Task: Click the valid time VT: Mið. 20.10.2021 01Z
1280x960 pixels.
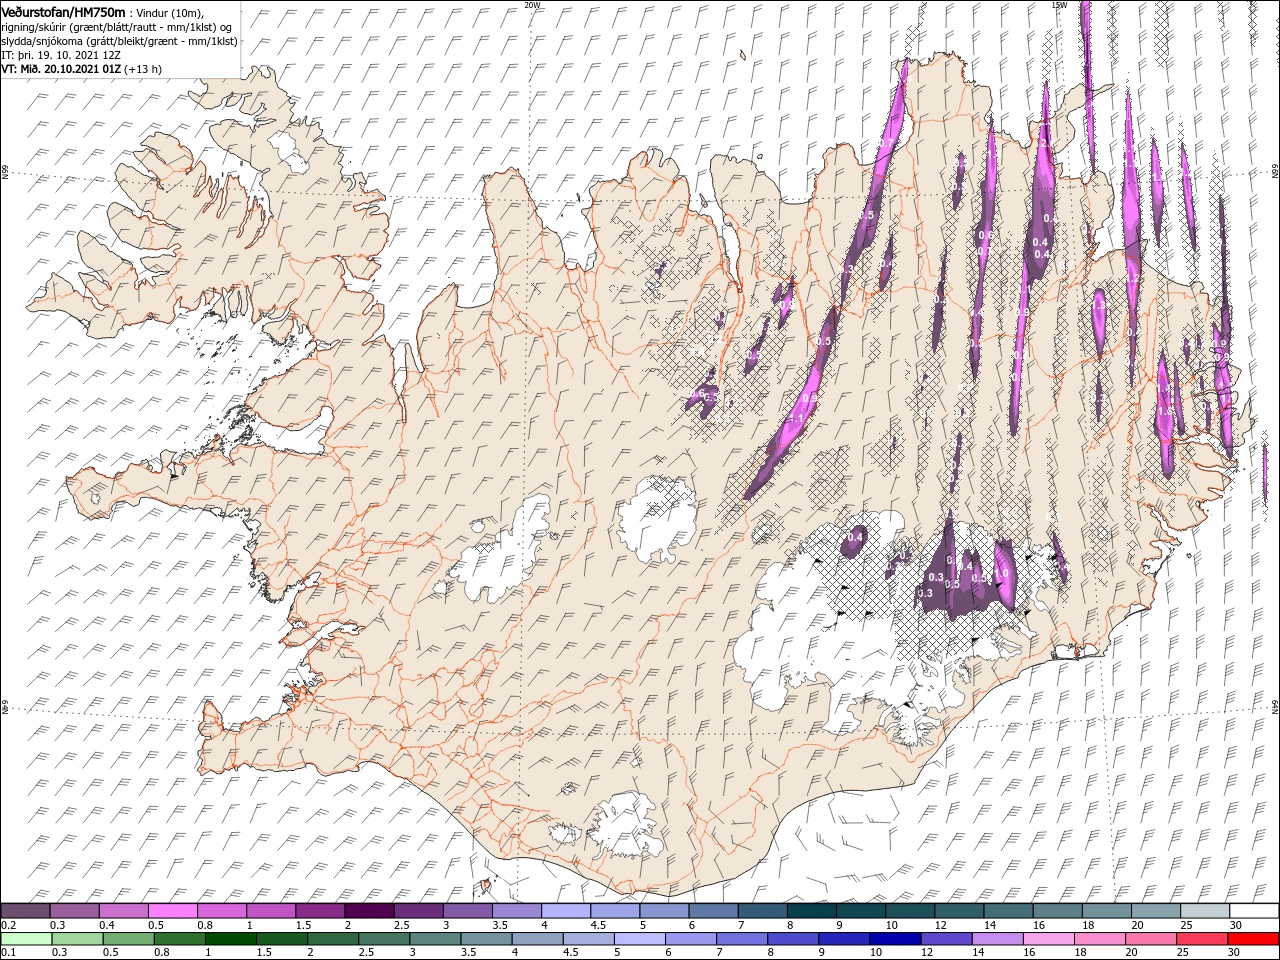Action: (x=62, y=69)
